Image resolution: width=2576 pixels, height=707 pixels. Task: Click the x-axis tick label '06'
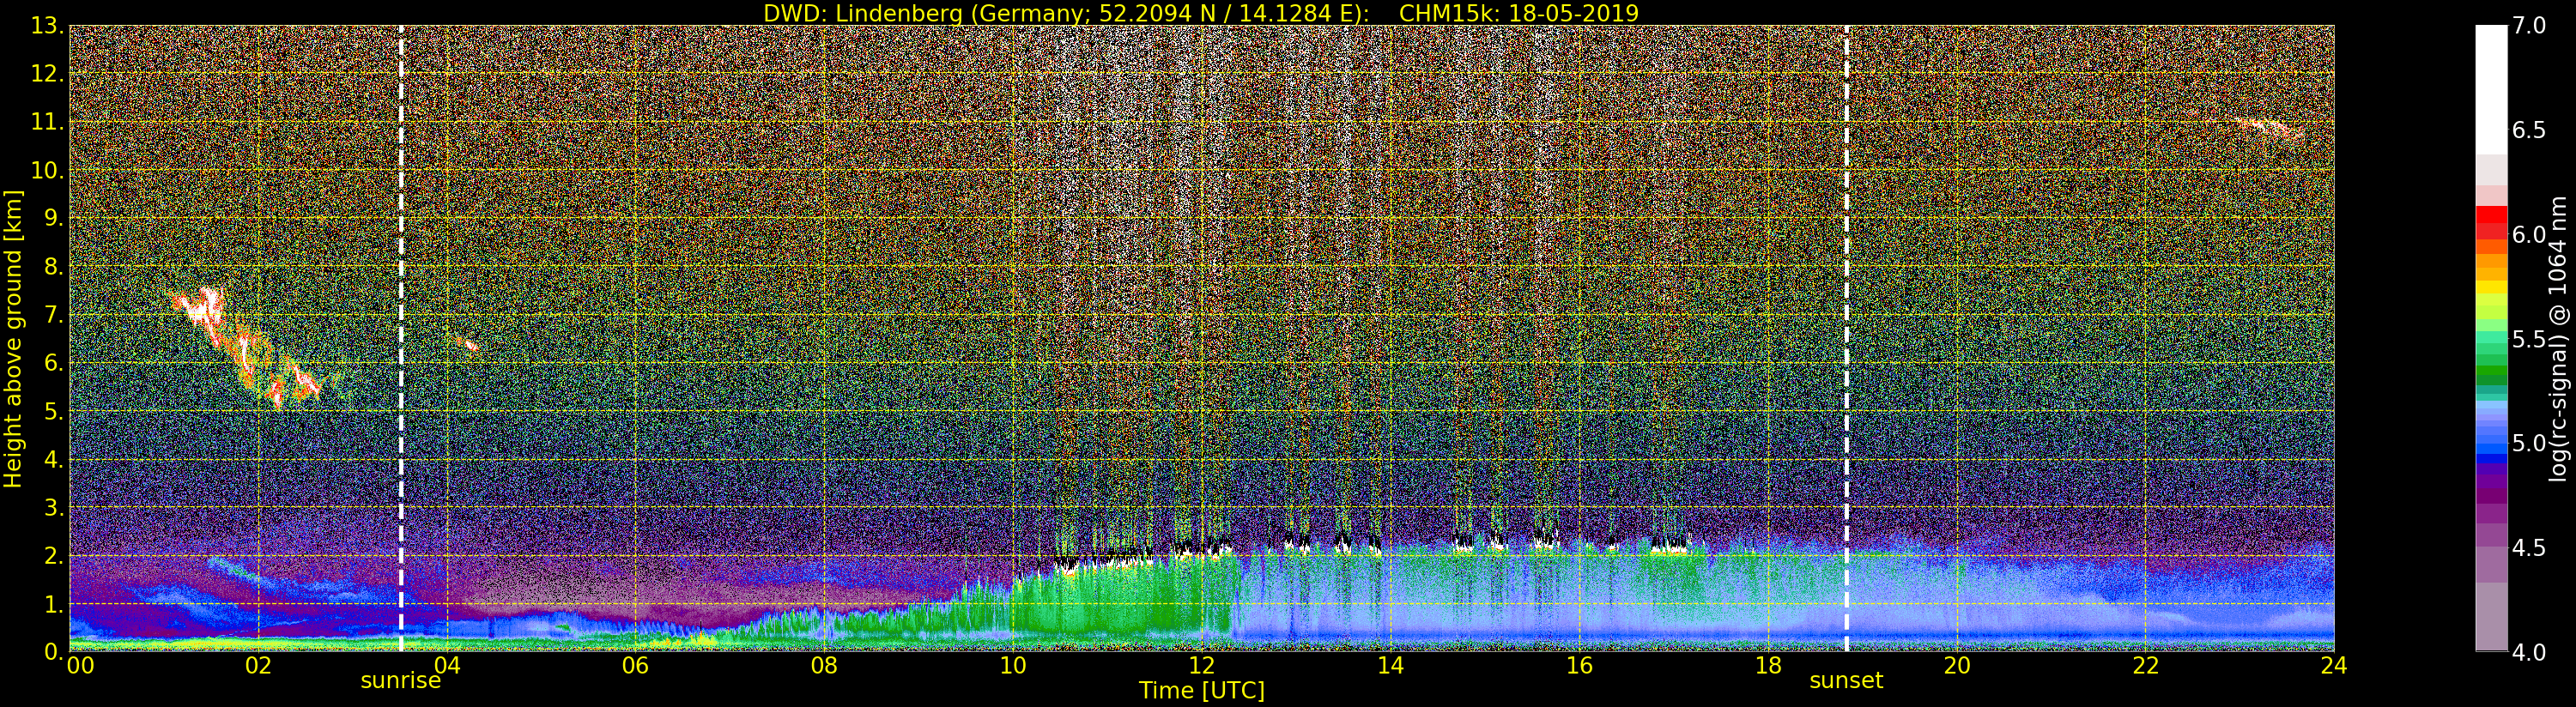click(636, 666)
